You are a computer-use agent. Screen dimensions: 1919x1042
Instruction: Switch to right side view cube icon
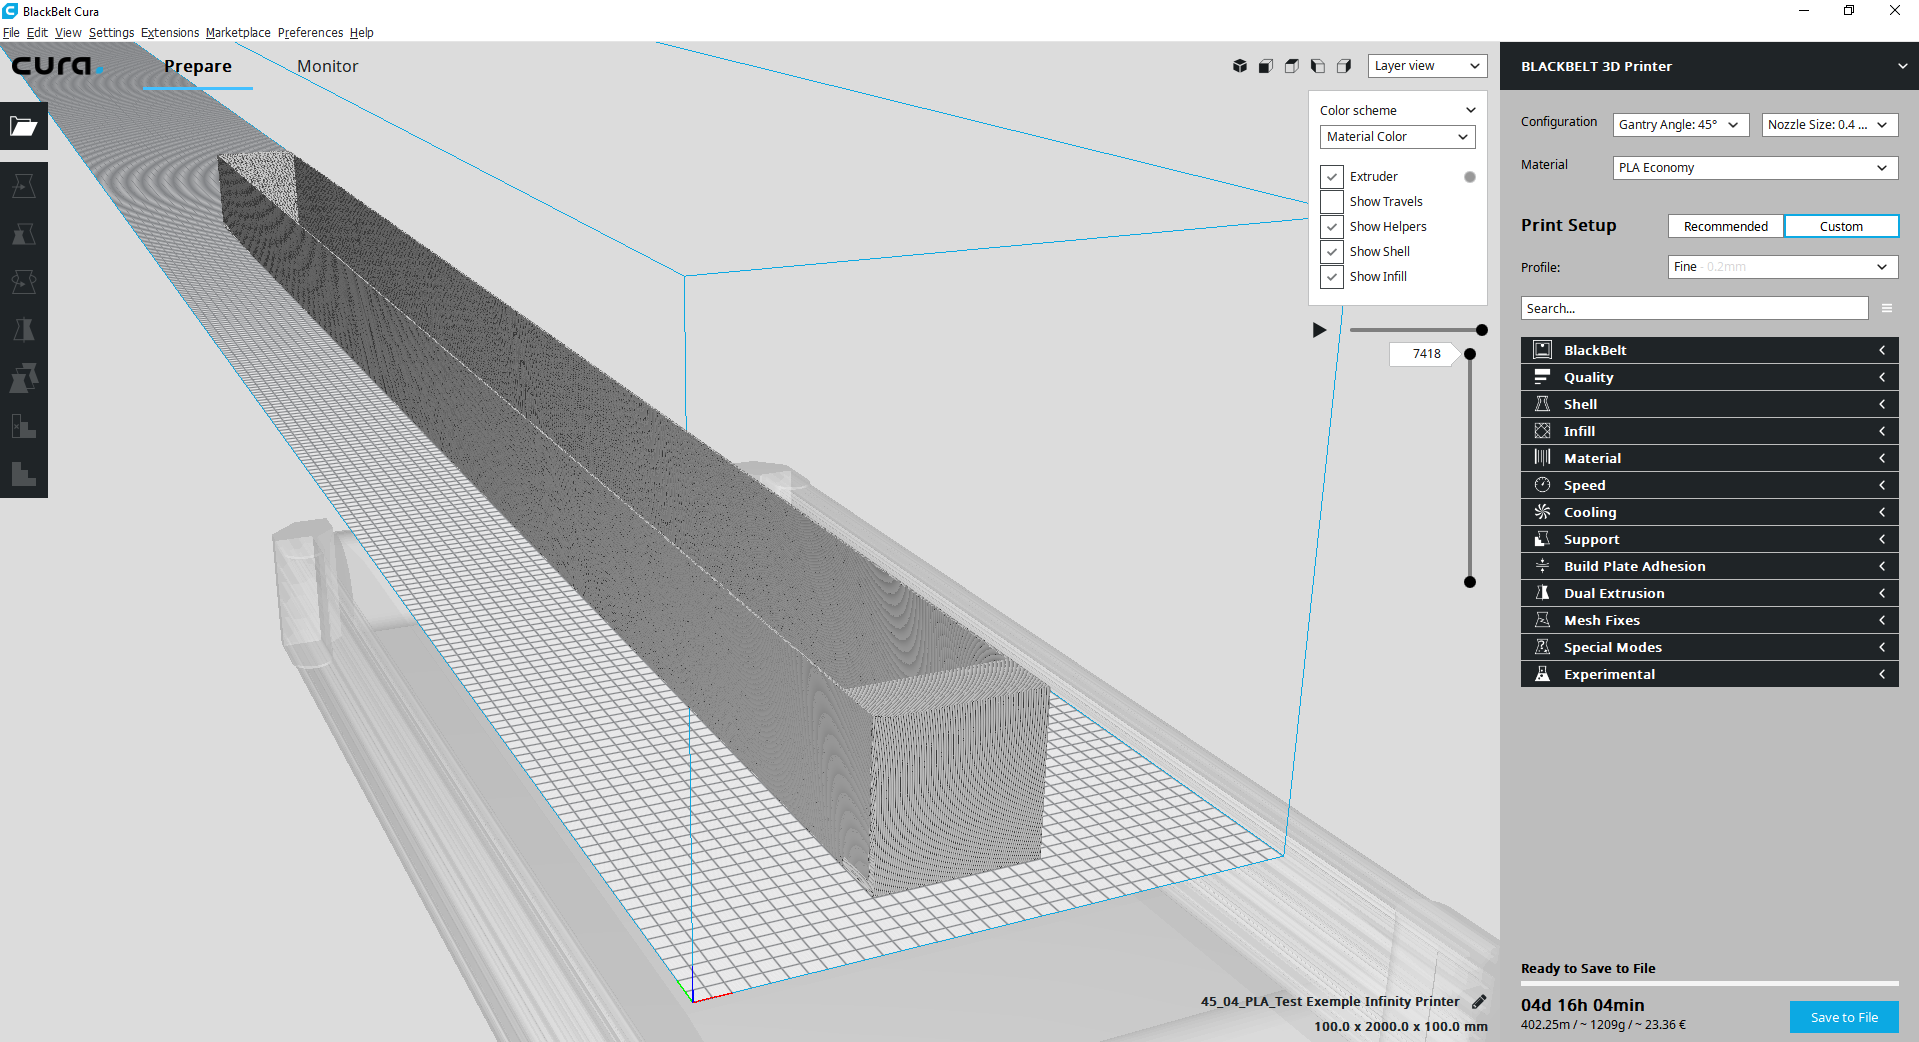coord(1344,66)
